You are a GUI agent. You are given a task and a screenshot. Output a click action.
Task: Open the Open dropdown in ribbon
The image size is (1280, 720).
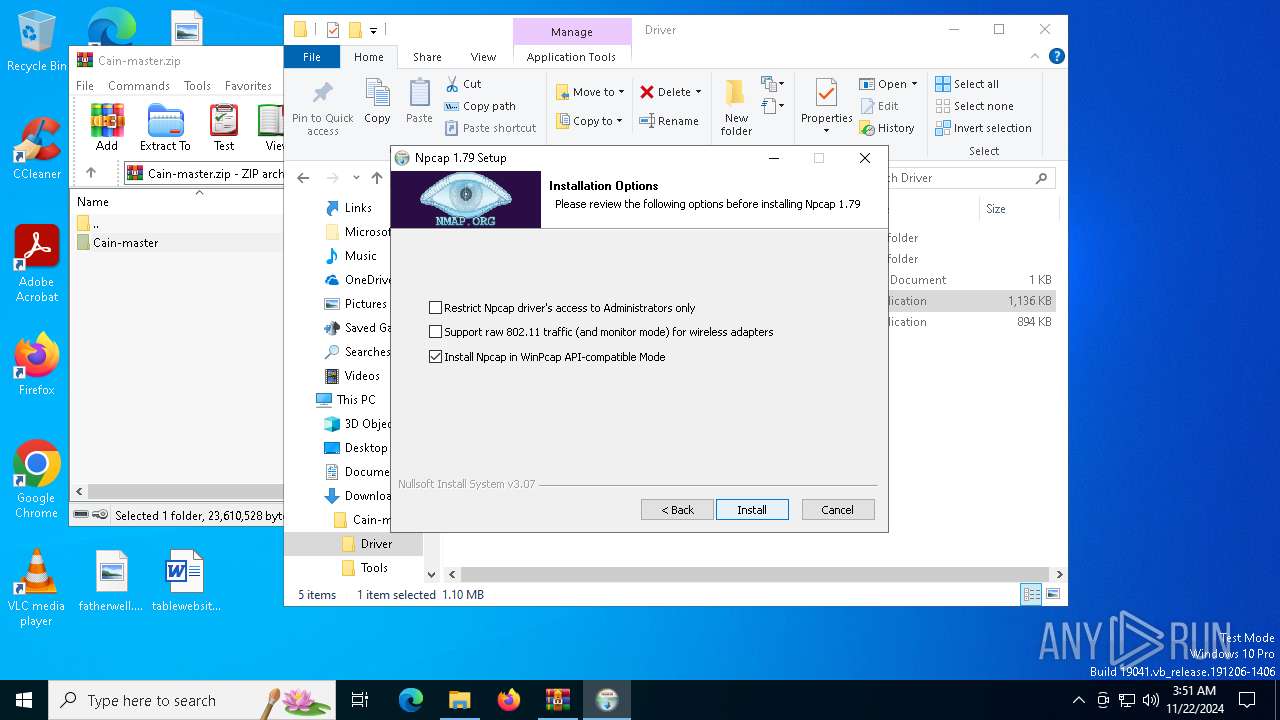click(x=888, y=84)
